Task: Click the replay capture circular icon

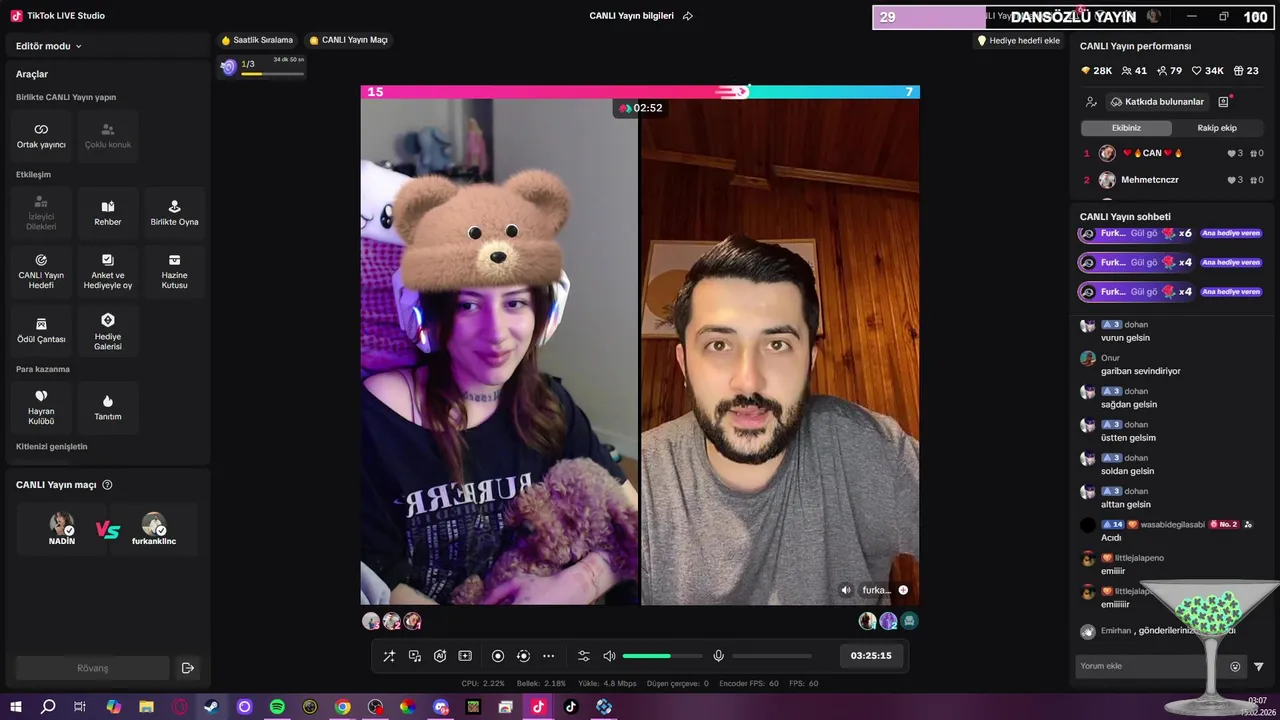Action: (523, 656)
